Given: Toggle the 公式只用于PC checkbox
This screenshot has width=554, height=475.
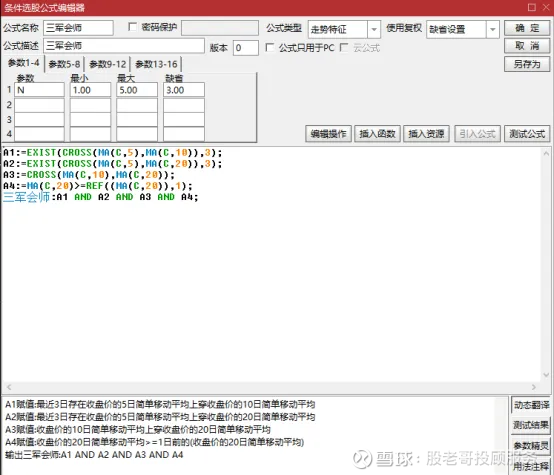Looking at the screenshot, I should 270,47.
